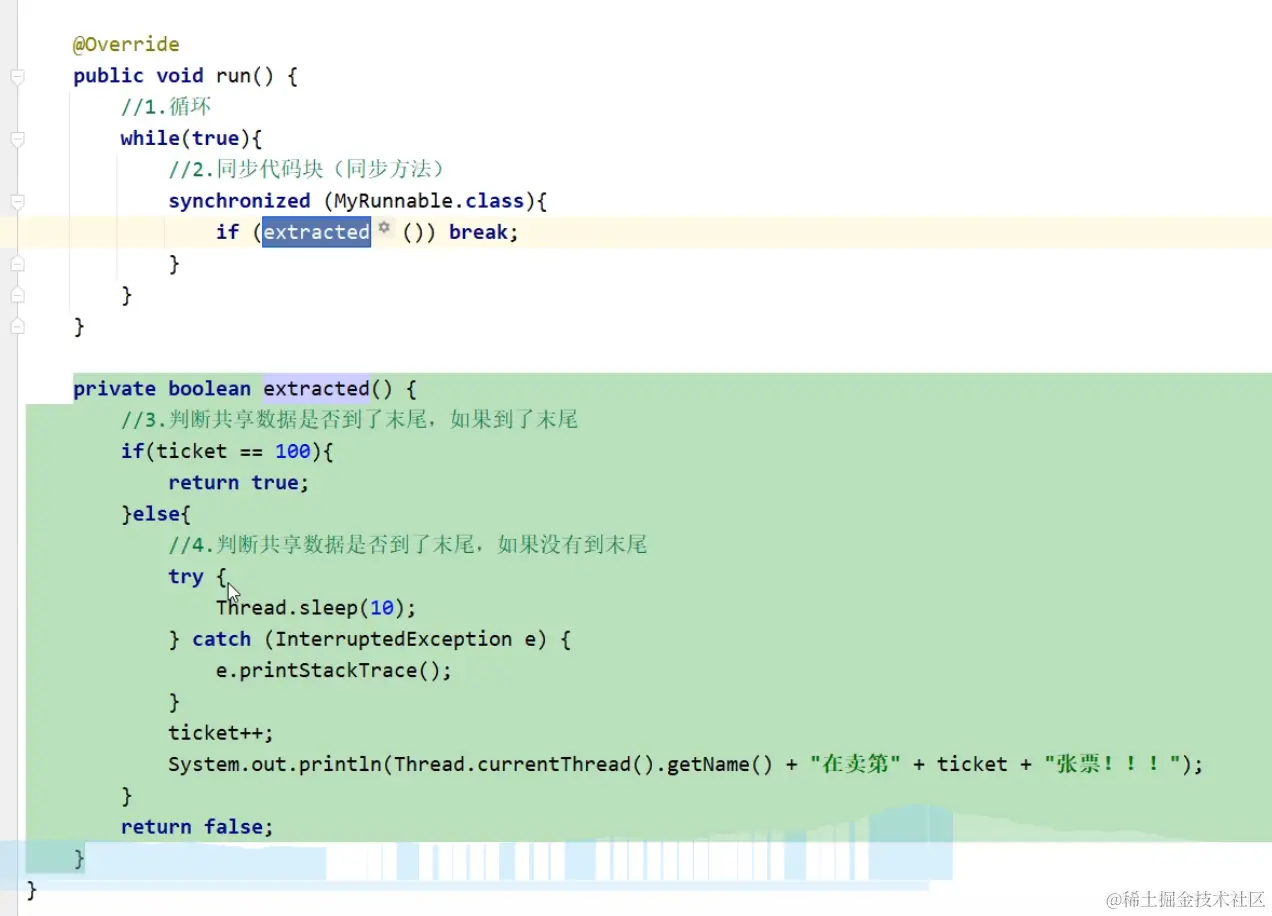Click fold-end marker closing the while loop
The image size is (1272, 916).
point(16,295)
